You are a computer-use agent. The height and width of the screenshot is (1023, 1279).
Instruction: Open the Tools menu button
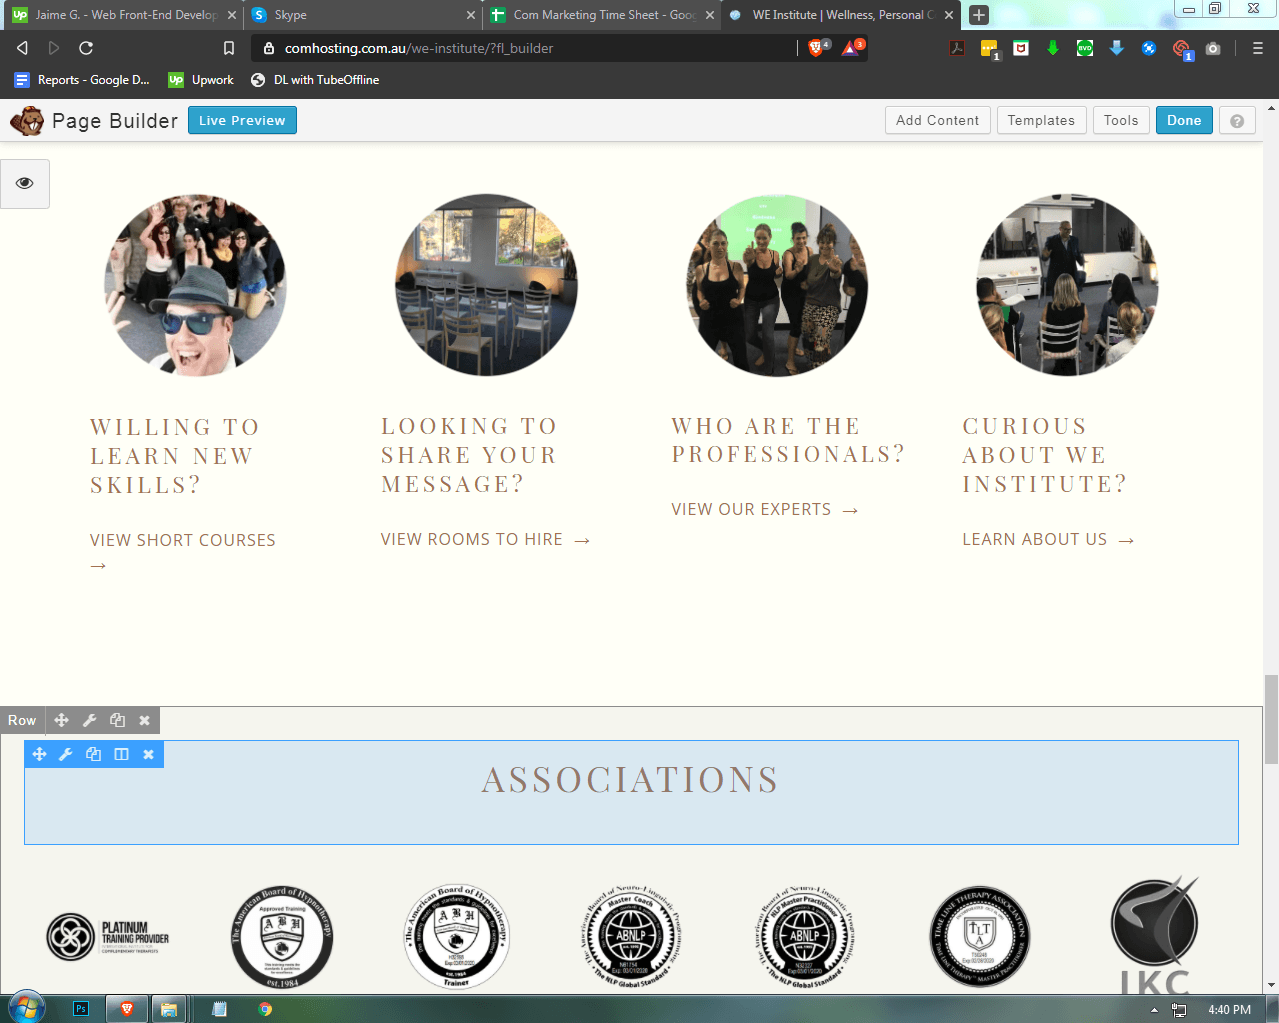1121,120
